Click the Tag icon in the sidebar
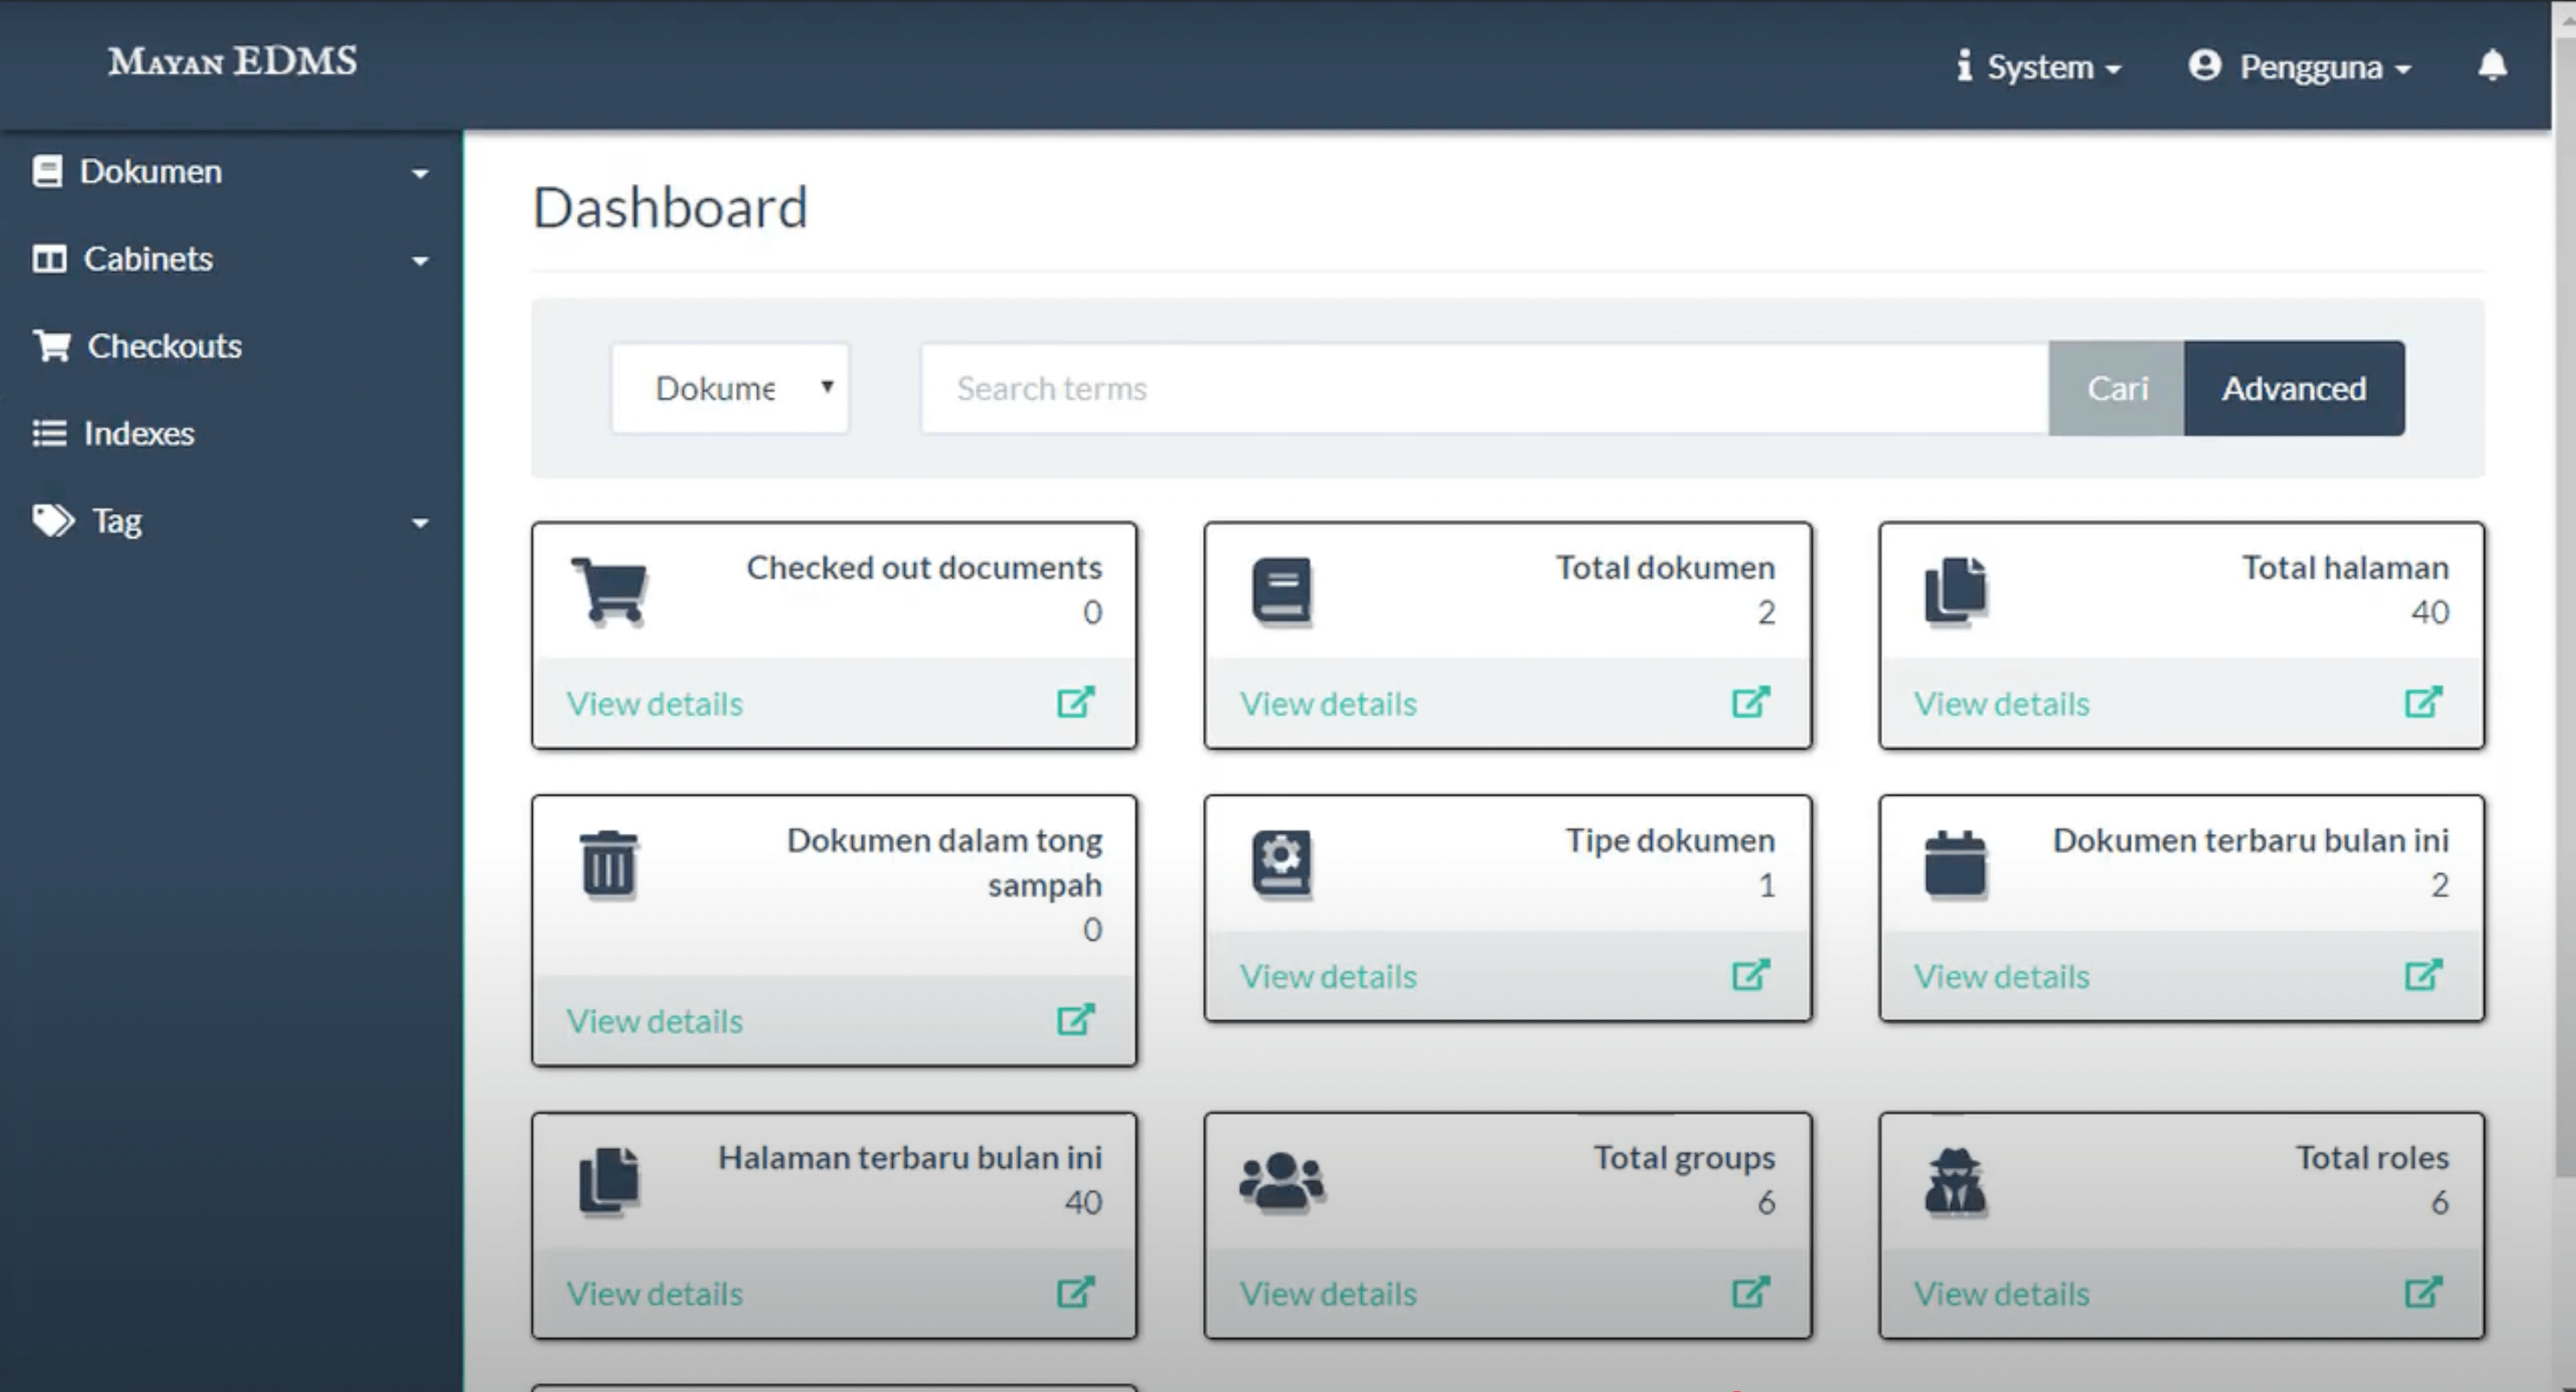2576x1392 pixels. tap(53, 520)
